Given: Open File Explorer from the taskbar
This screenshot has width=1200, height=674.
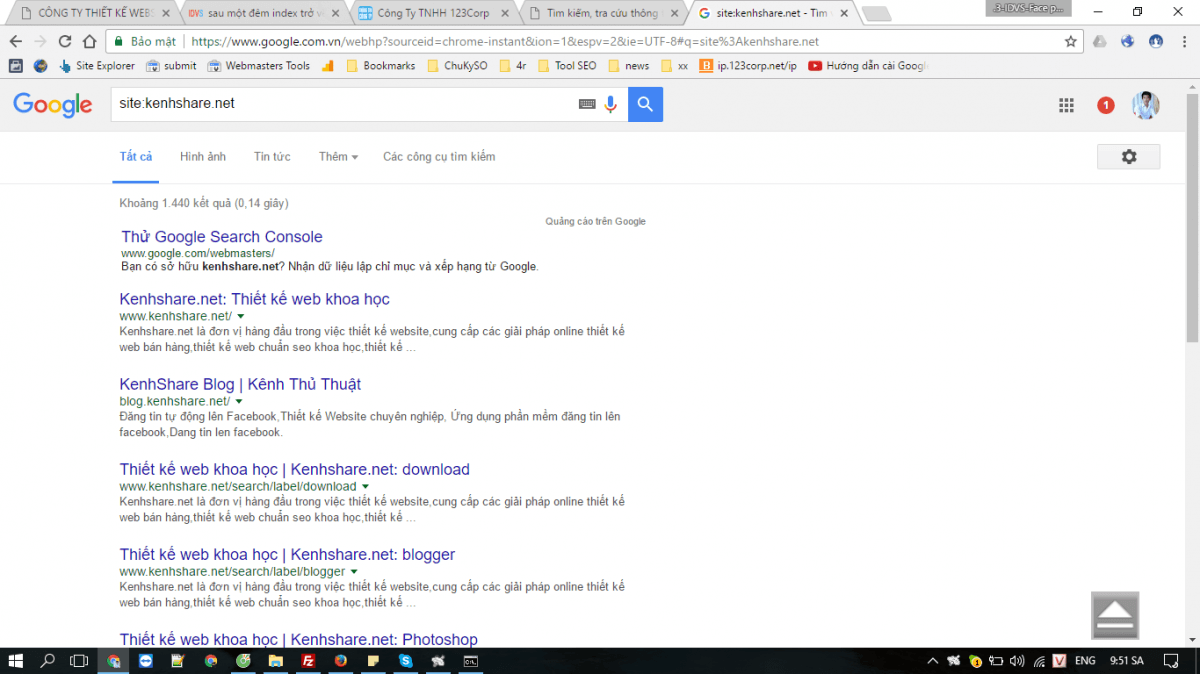Looking at the screenshot, I should (276, 661).
